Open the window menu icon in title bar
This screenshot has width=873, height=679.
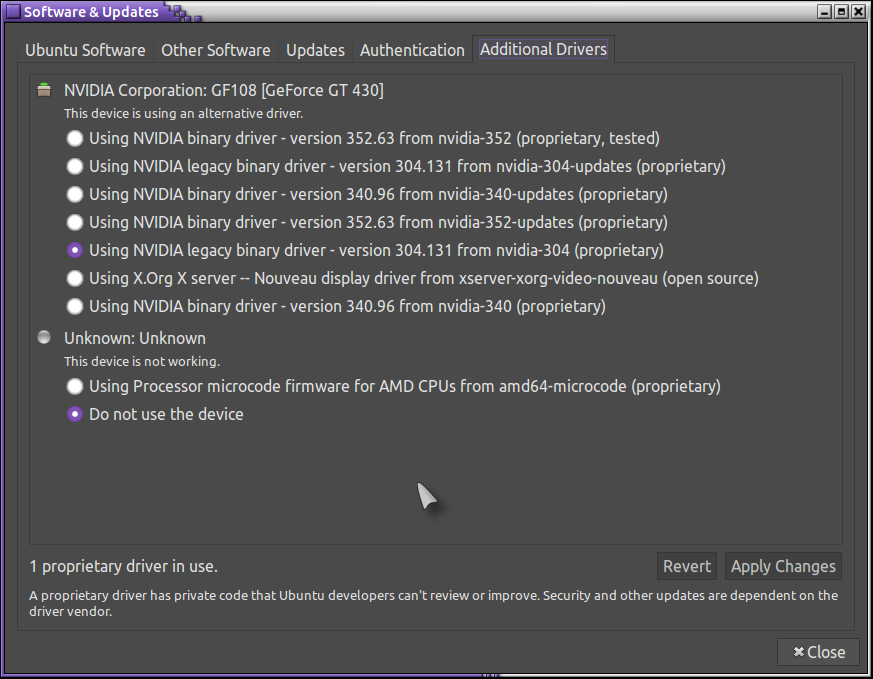[13, 11]
